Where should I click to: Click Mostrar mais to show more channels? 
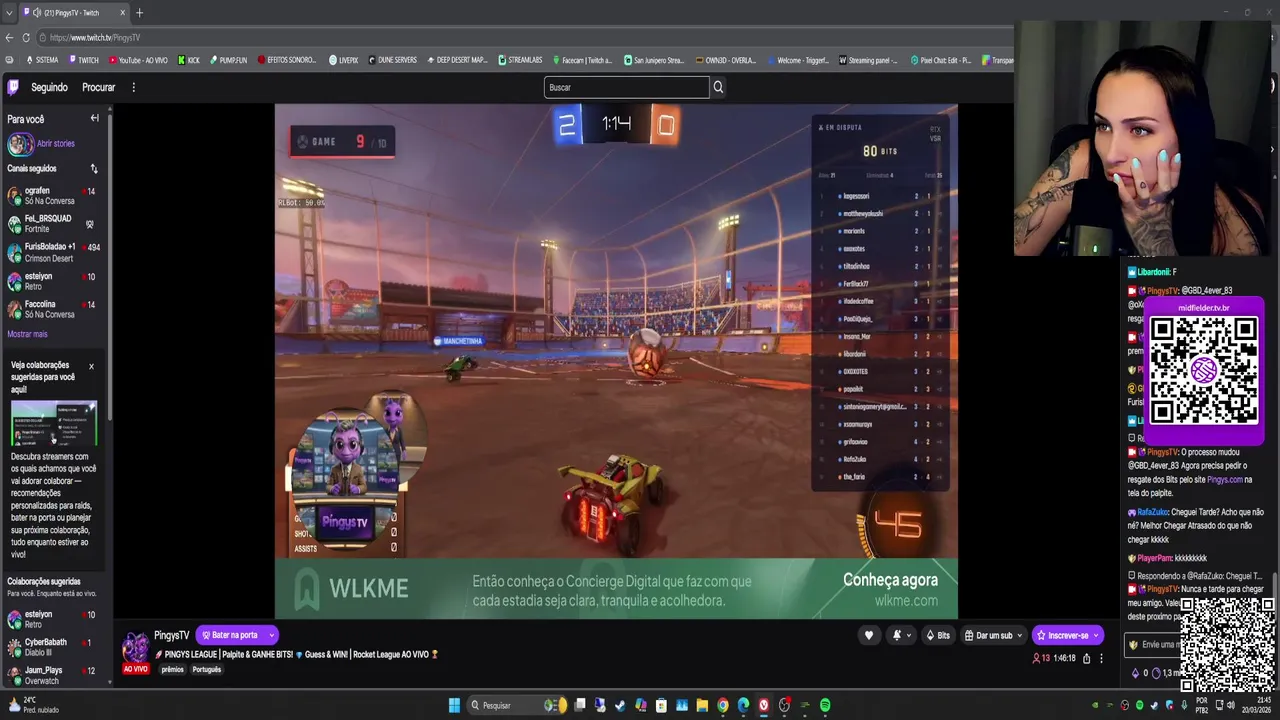click(27, 334)
